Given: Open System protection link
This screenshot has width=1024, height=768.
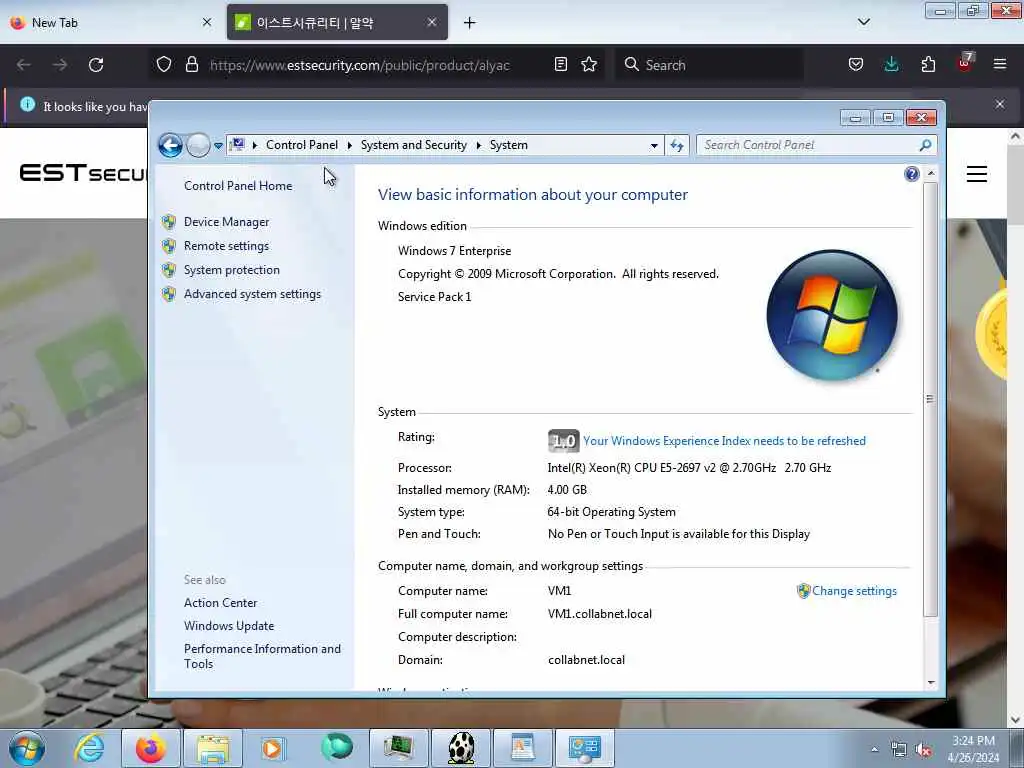Looking at the screenshot, I should click(231, 270).
